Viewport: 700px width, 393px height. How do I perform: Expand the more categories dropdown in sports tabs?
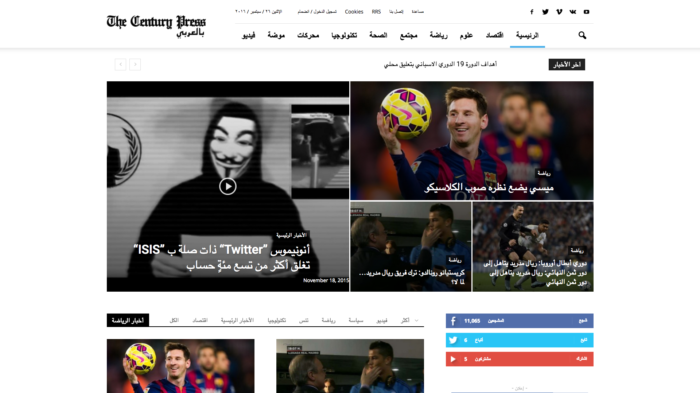pos(409,320)
